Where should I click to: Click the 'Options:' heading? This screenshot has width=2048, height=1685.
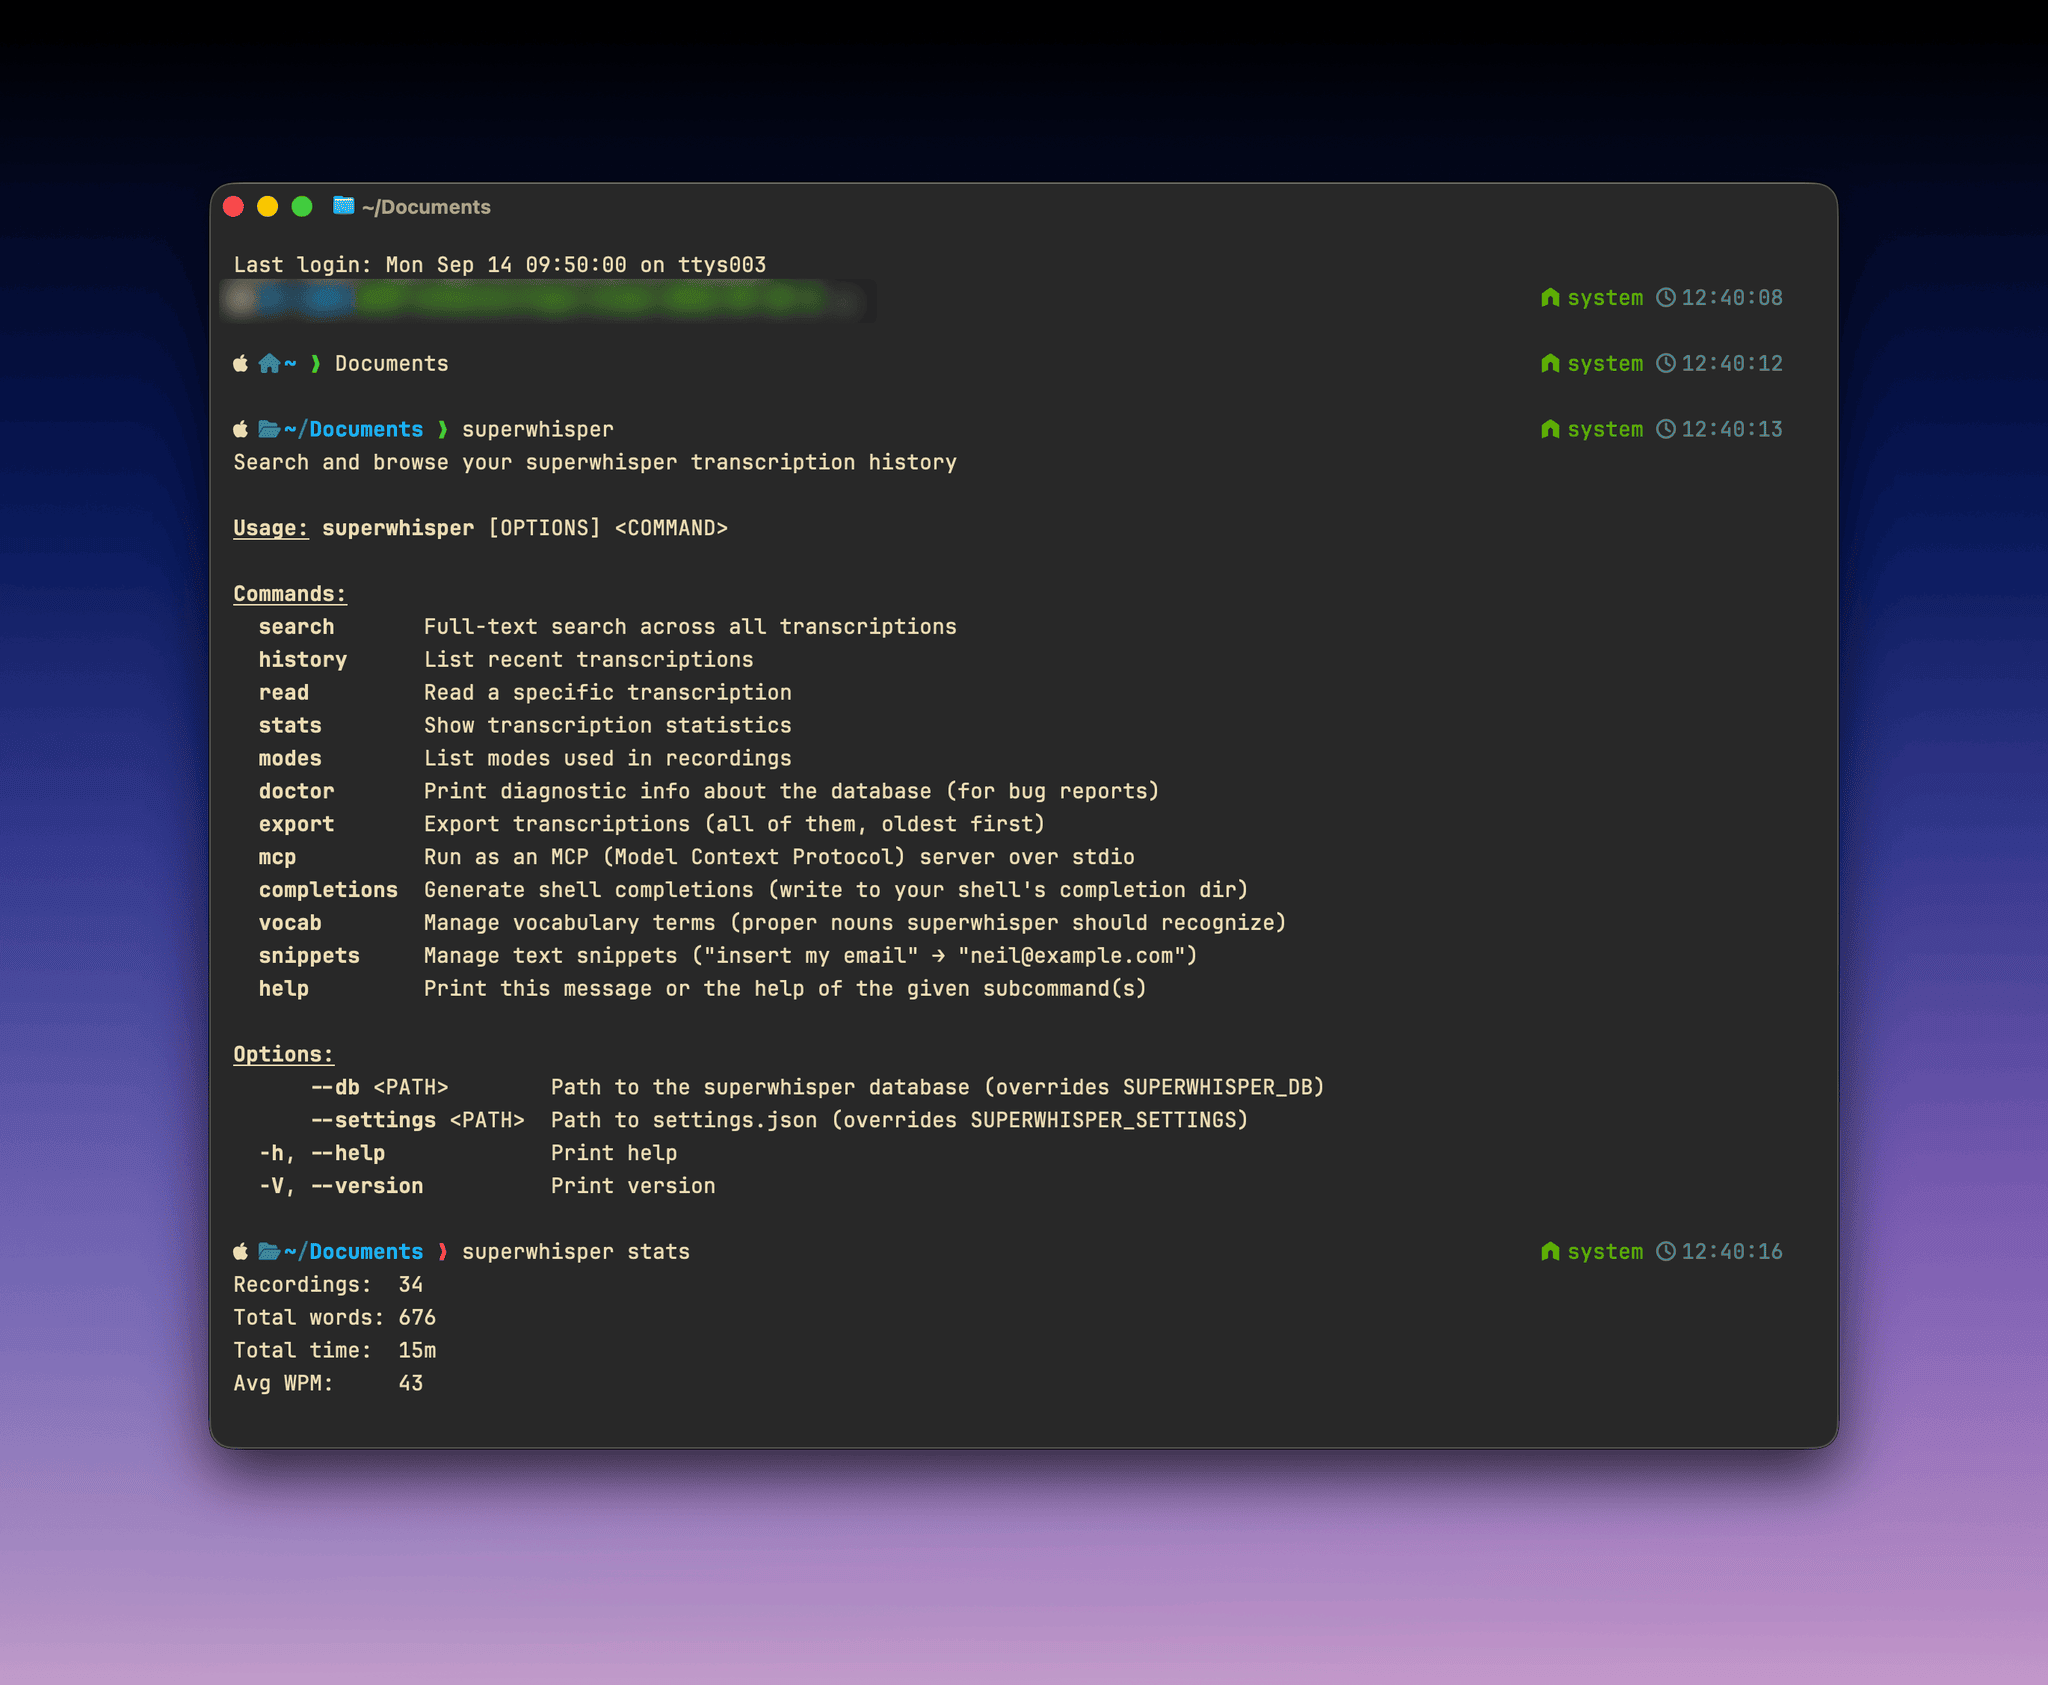pos(284,1054)
